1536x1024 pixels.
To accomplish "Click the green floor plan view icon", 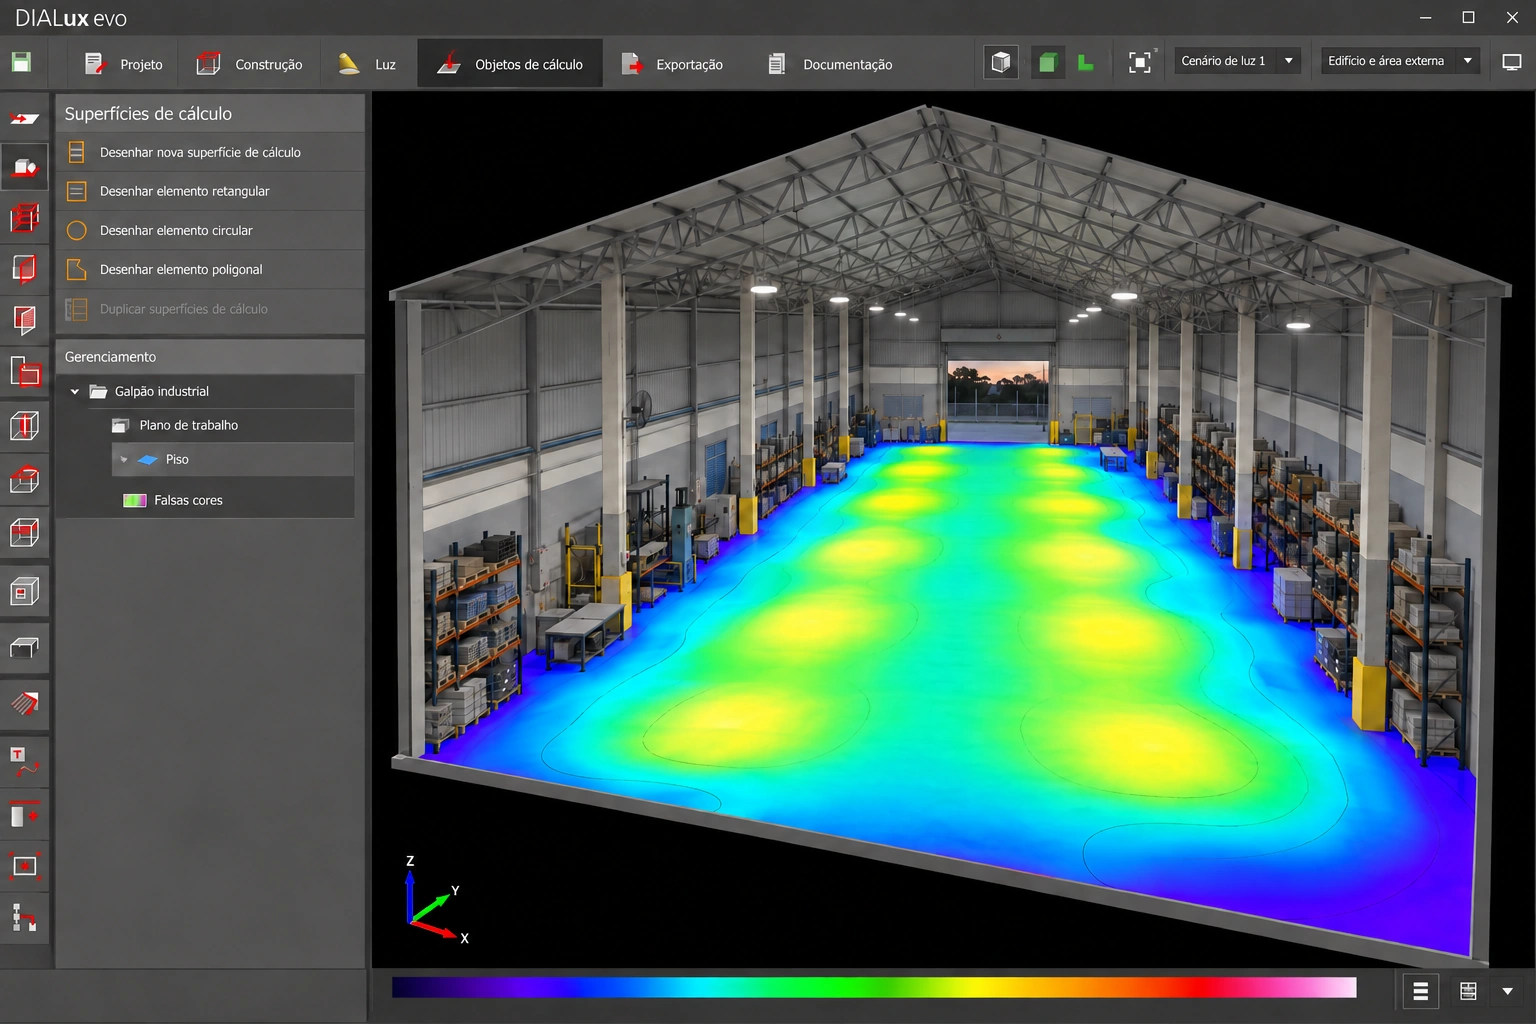I will coord(1047,62).
